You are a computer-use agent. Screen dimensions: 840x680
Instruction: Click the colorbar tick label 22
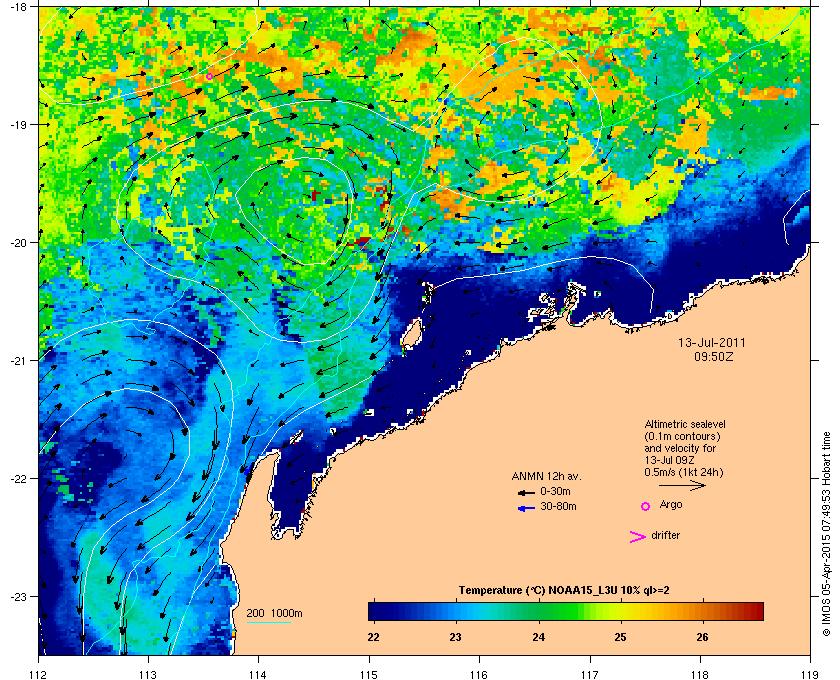[x=373, y=637]
